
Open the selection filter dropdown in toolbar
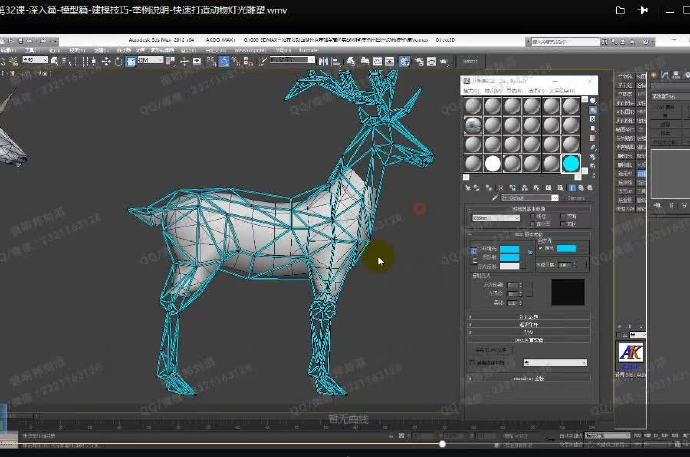(x=35, y=59)
